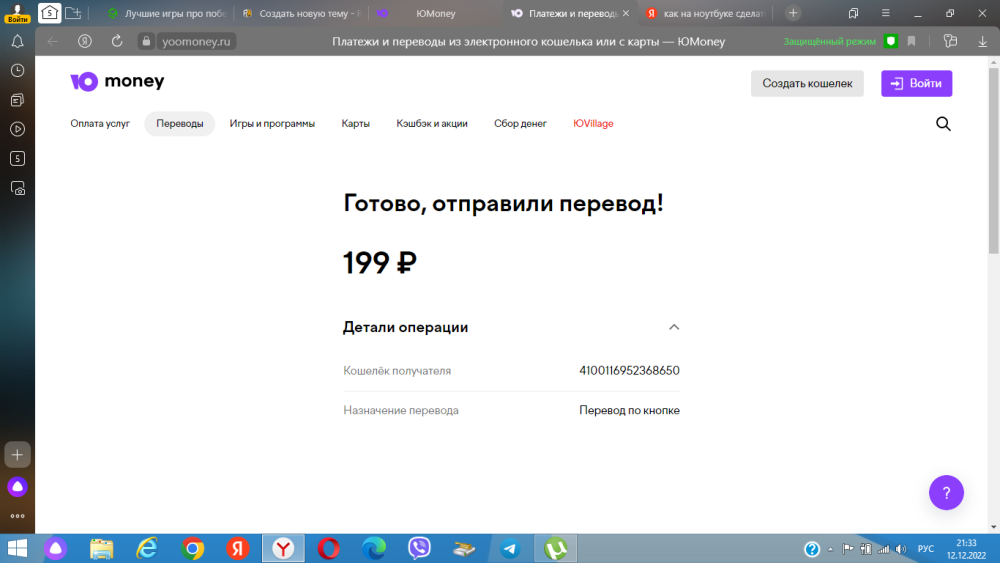Launch Opera from taskbar
This screenshot has height=563, width=1000.
pos(328,548)
